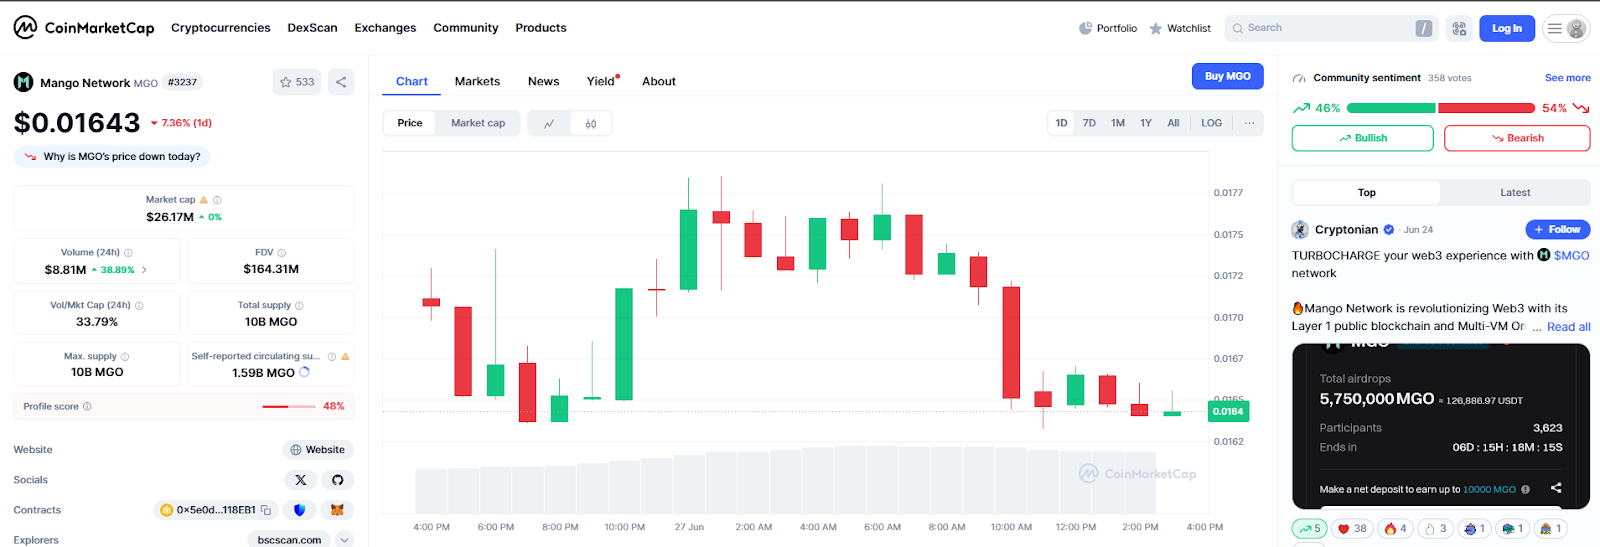Image resolution: width=1600 pixels, height=547 pixels.
Task: Open the Website link button
Action: click(x=318, y=450)
